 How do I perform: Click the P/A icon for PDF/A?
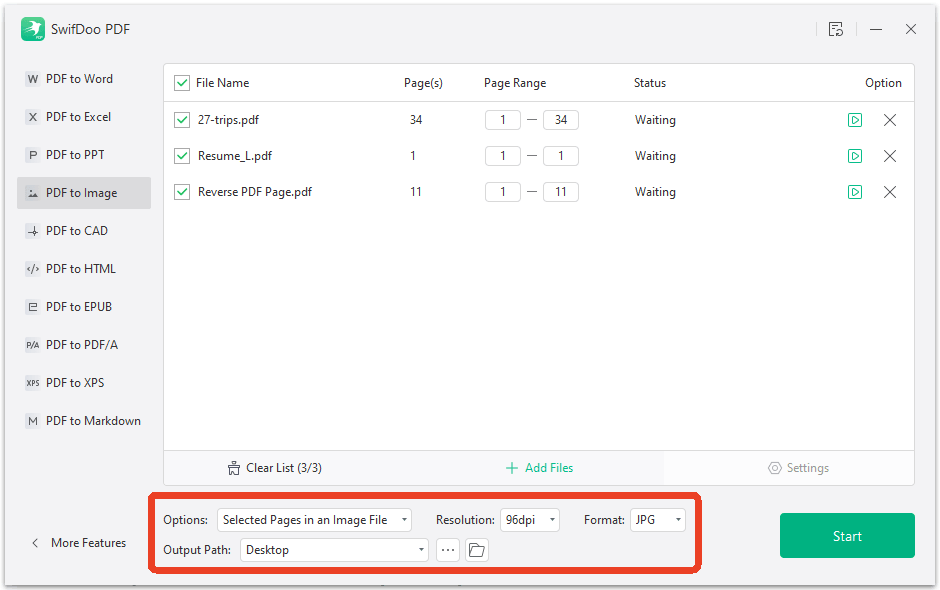[33, 345]
